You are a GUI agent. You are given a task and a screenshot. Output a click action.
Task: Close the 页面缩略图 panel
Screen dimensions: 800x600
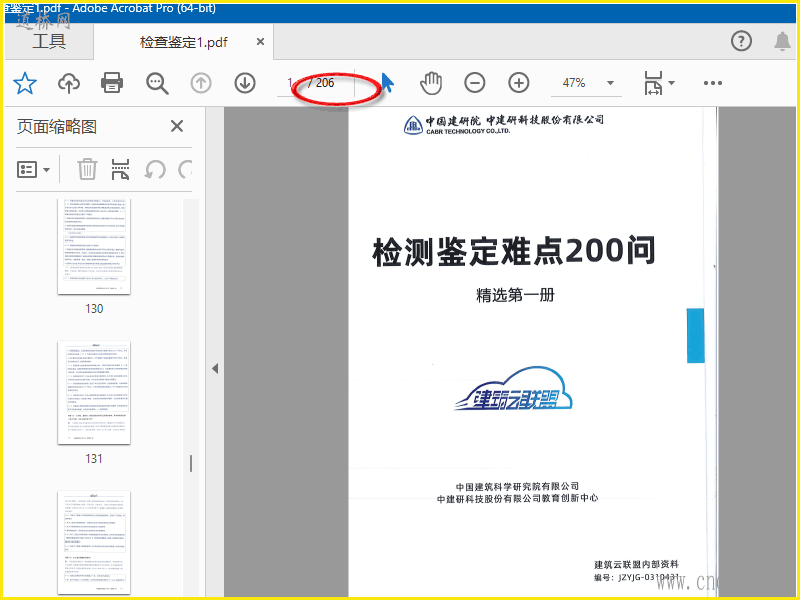click(177, 126)
